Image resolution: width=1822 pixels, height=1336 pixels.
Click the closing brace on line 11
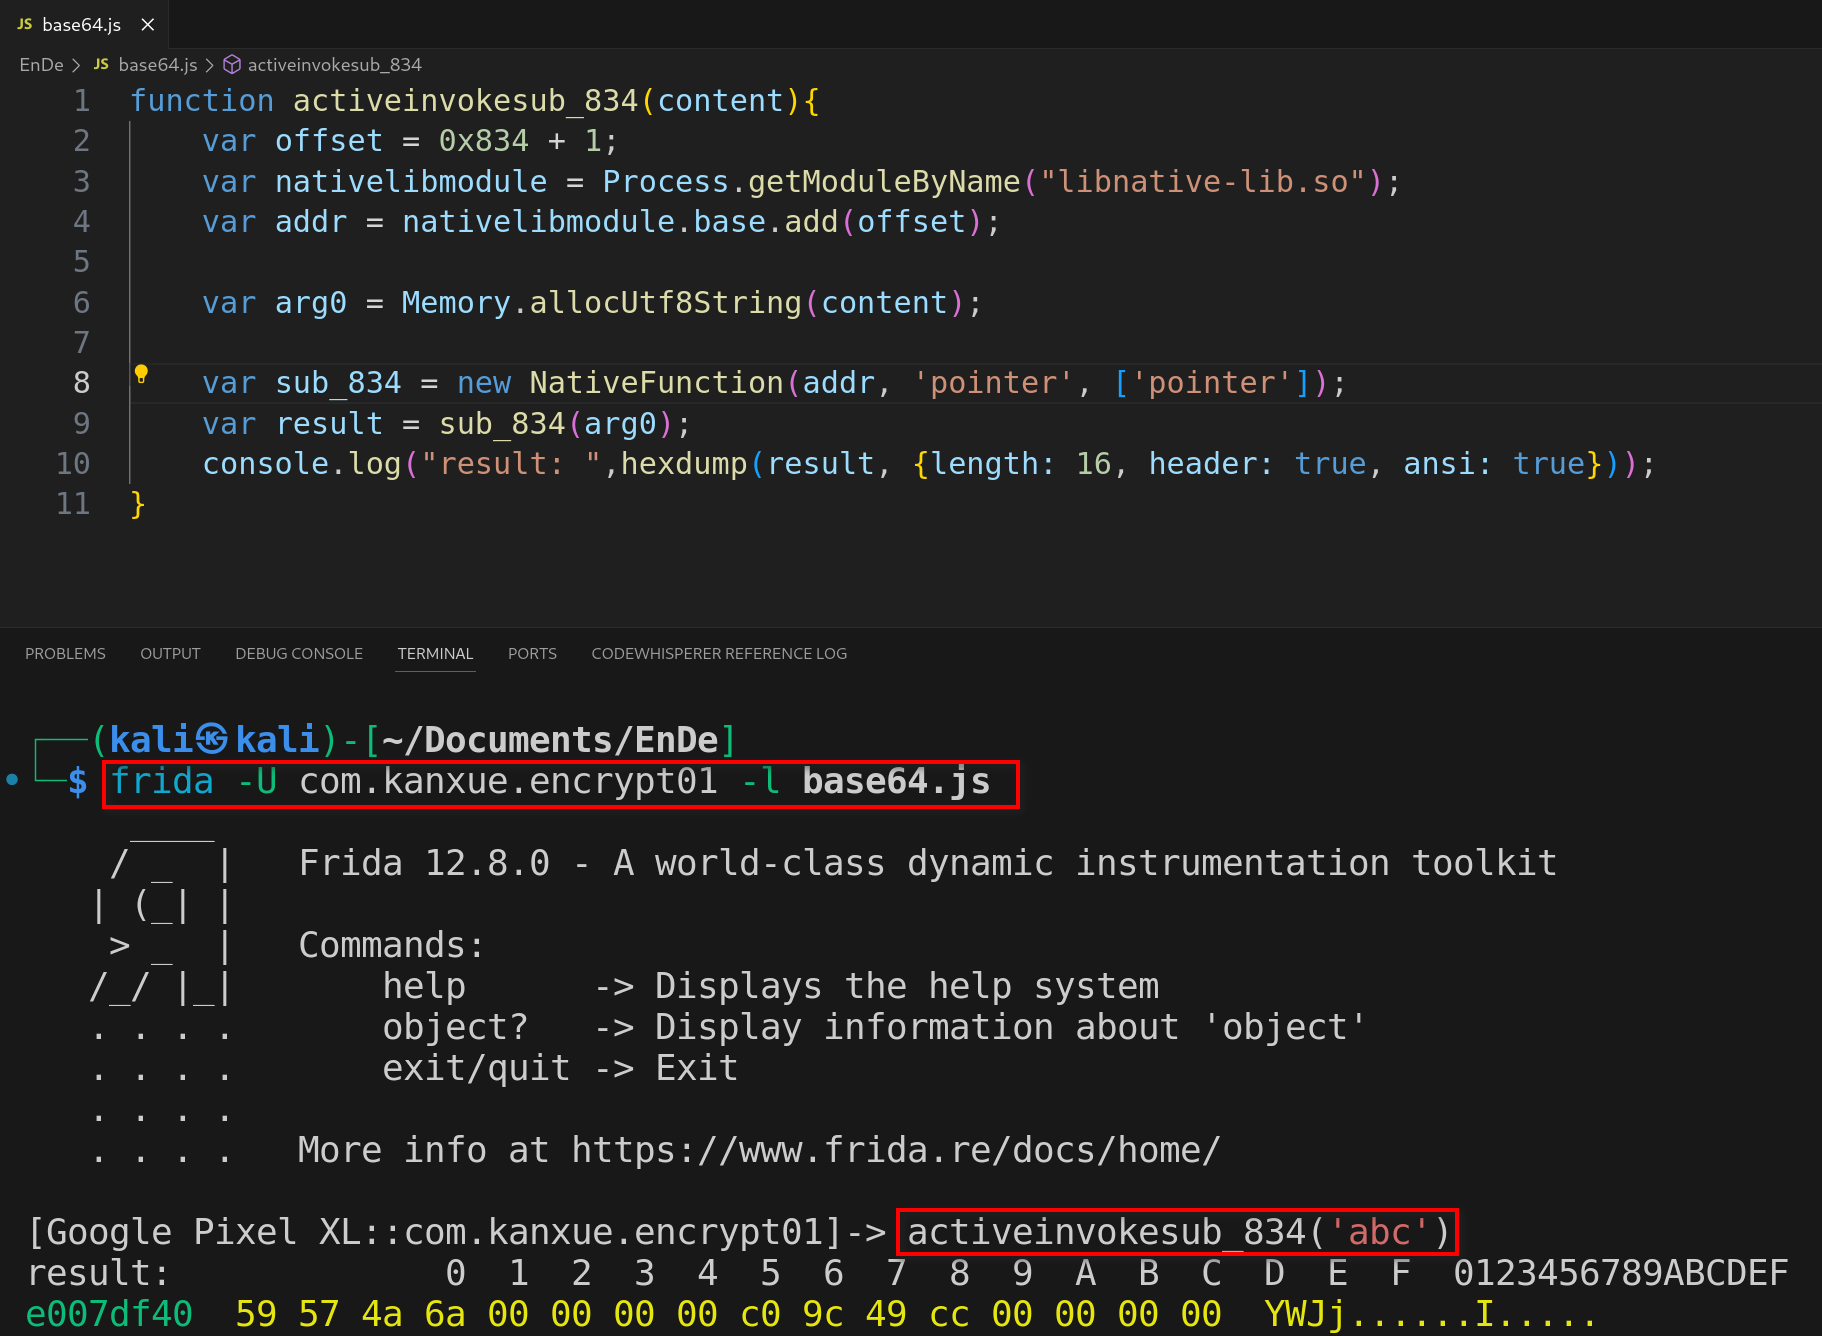138,504
